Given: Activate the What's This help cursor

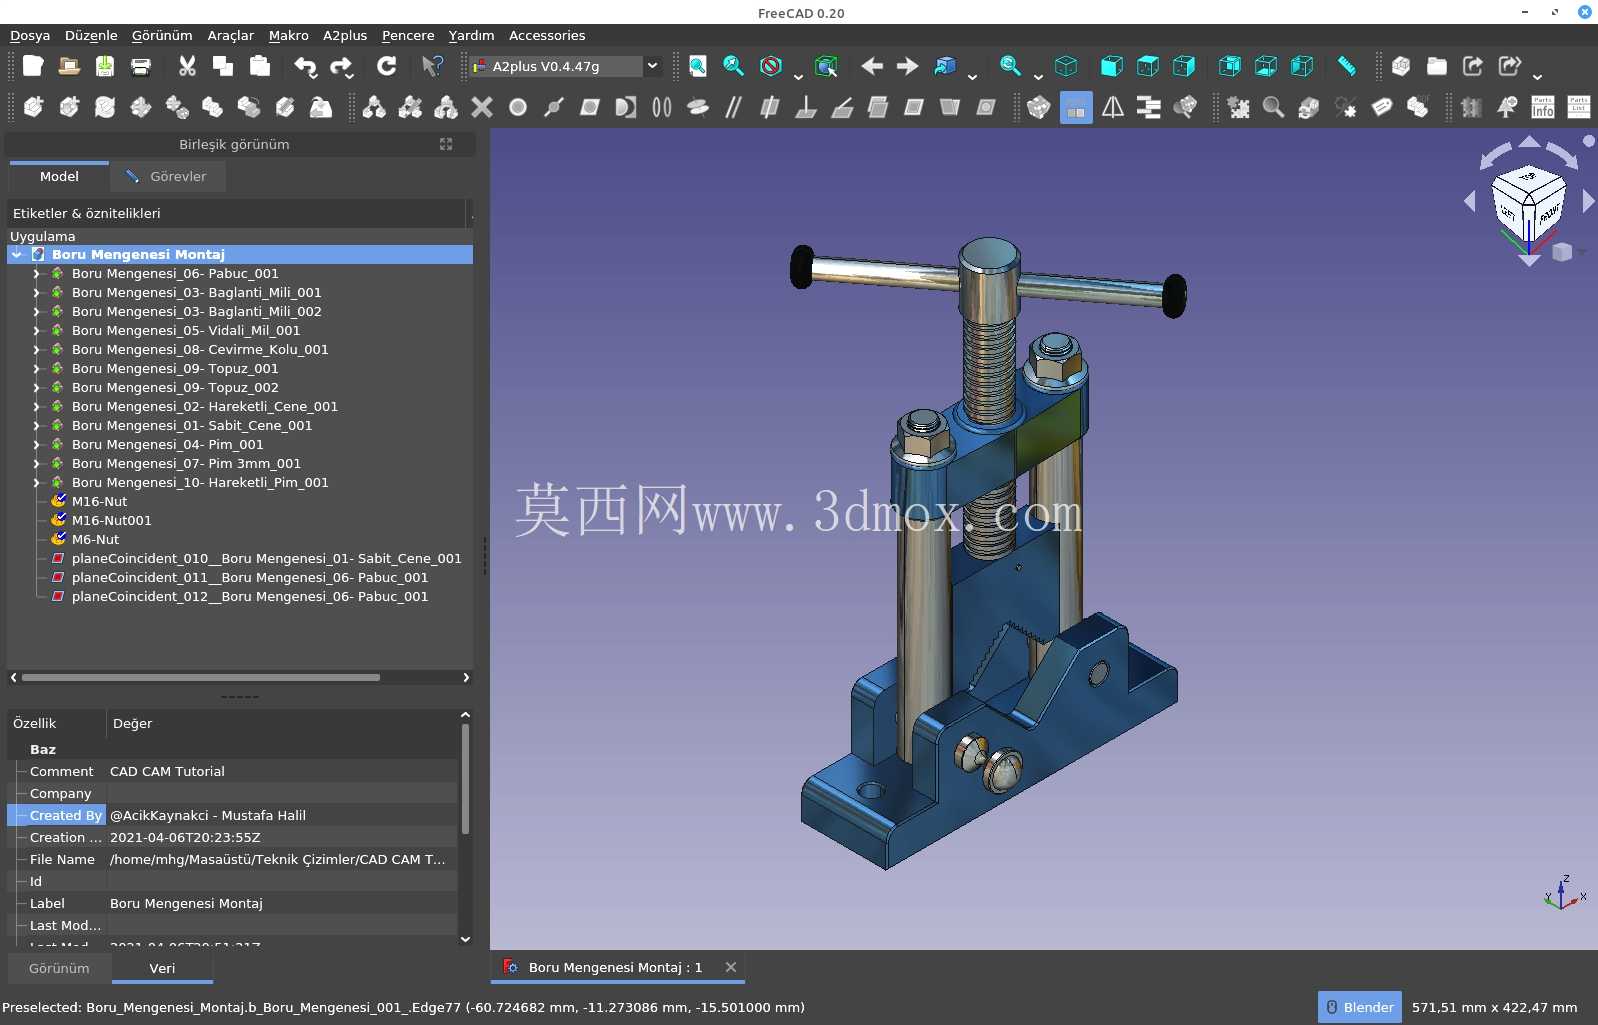Looking at the screenshot, I should [x=432, y=66].
